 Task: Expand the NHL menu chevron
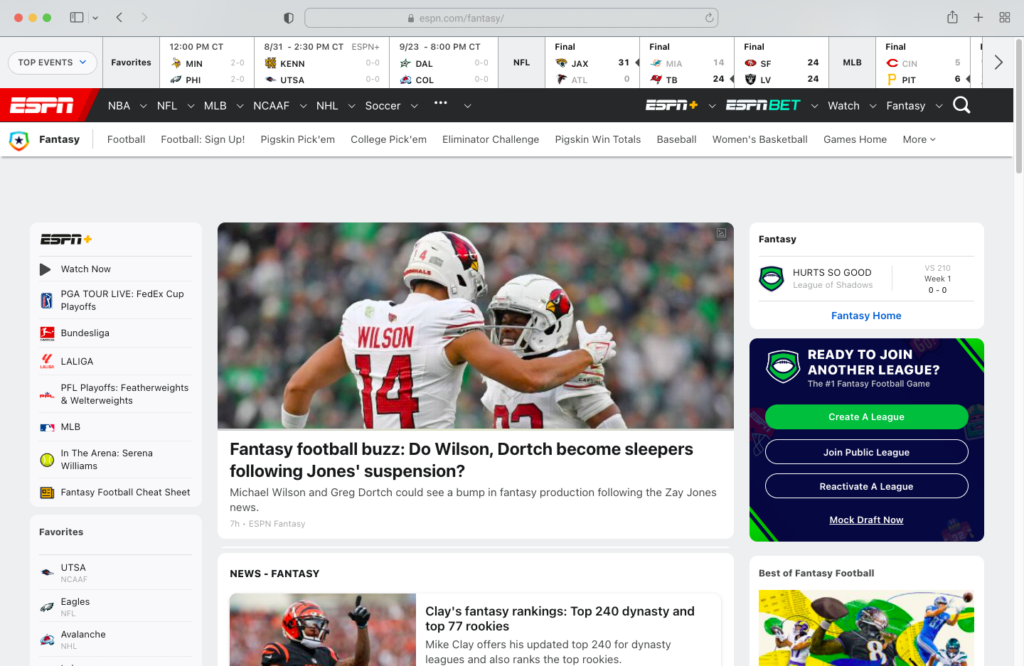[351, 106]
